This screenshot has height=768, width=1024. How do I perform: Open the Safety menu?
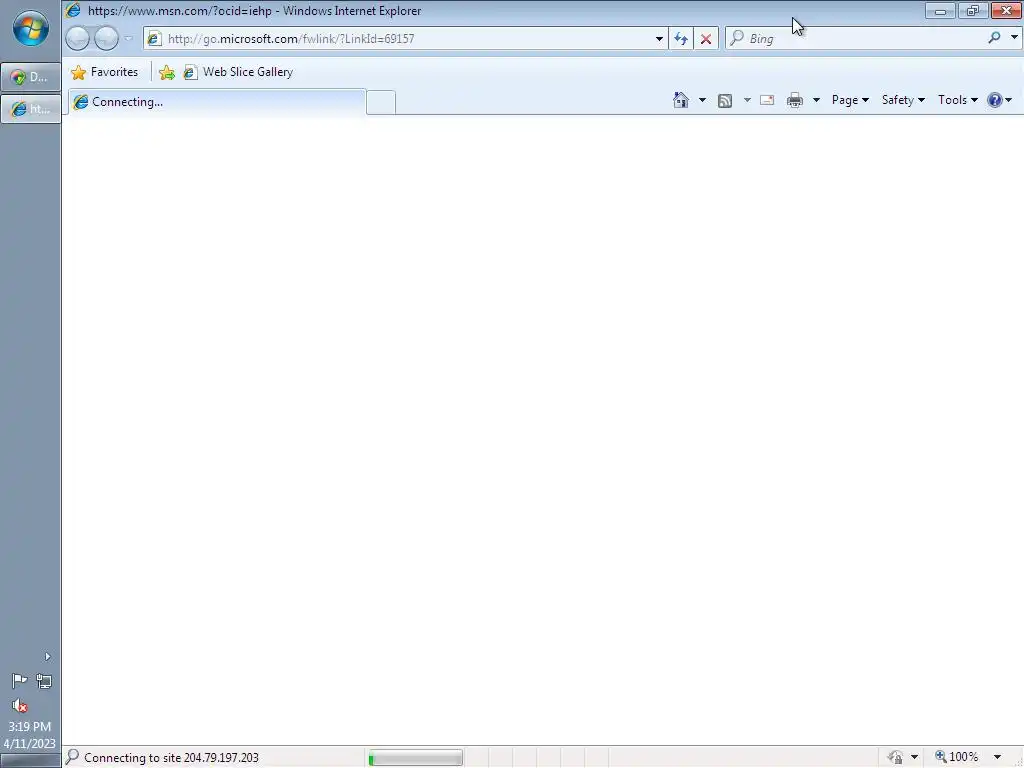[x=903, y=100]
